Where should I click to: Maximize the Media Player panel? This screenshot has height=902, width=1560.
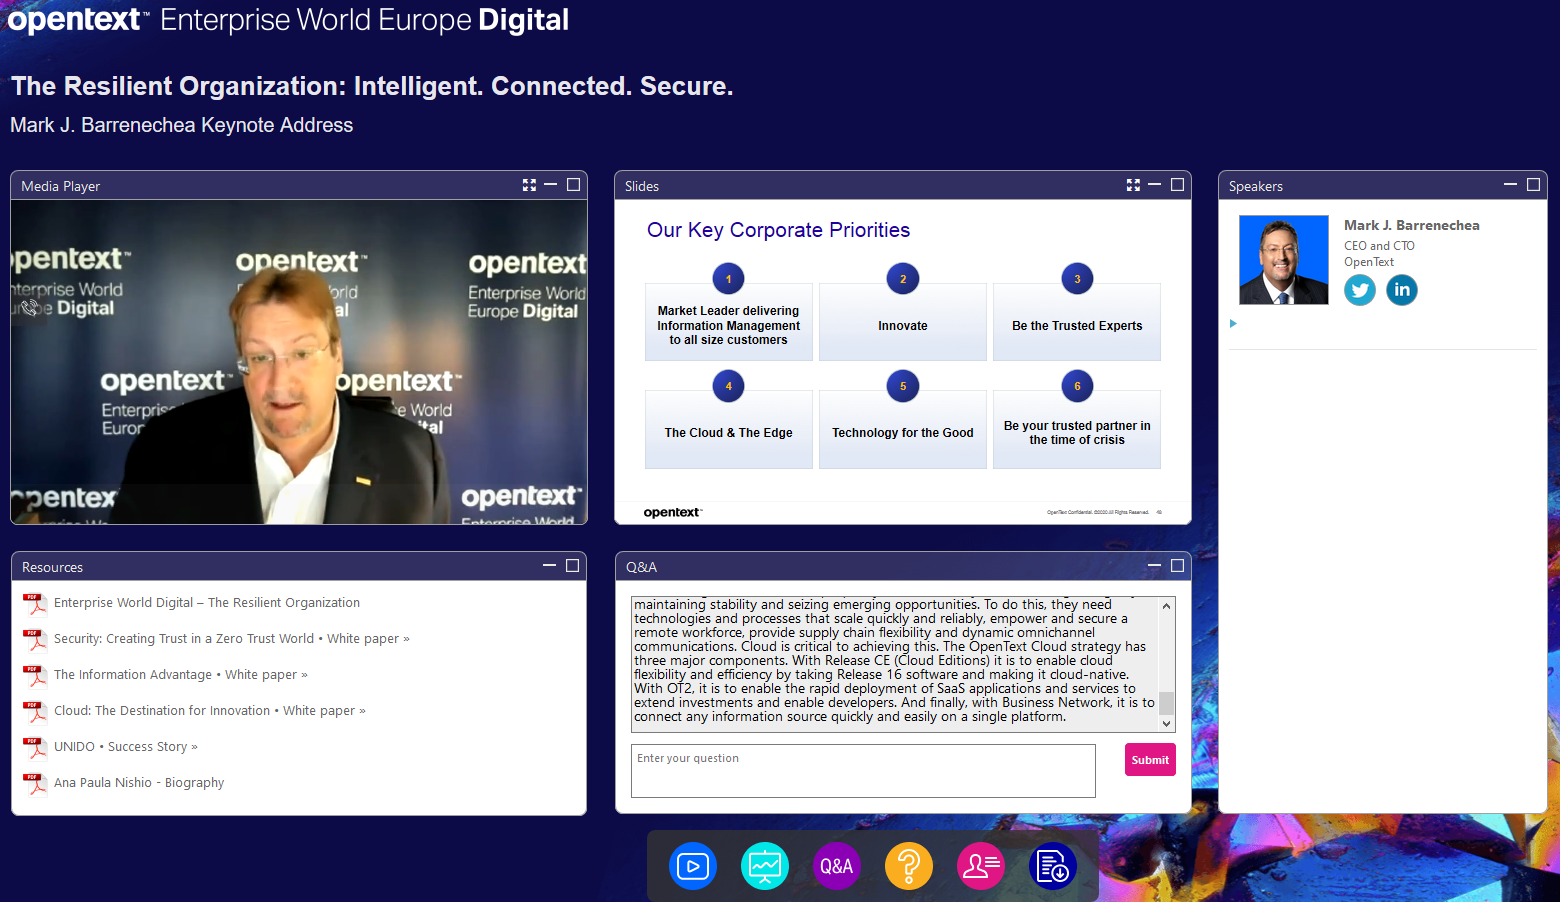click(573, 185)
